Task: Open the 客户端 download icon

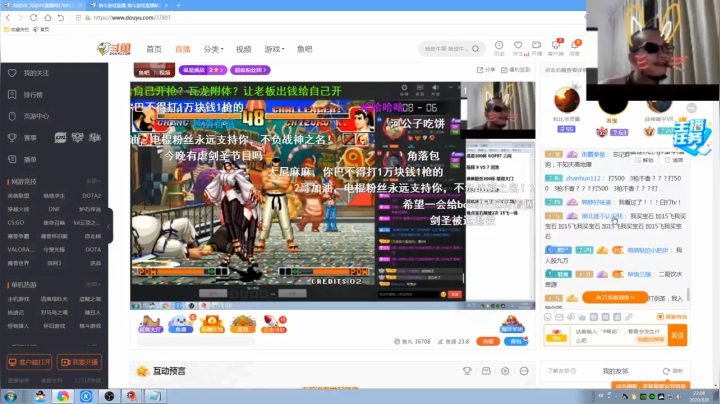Action: point(556,47)
